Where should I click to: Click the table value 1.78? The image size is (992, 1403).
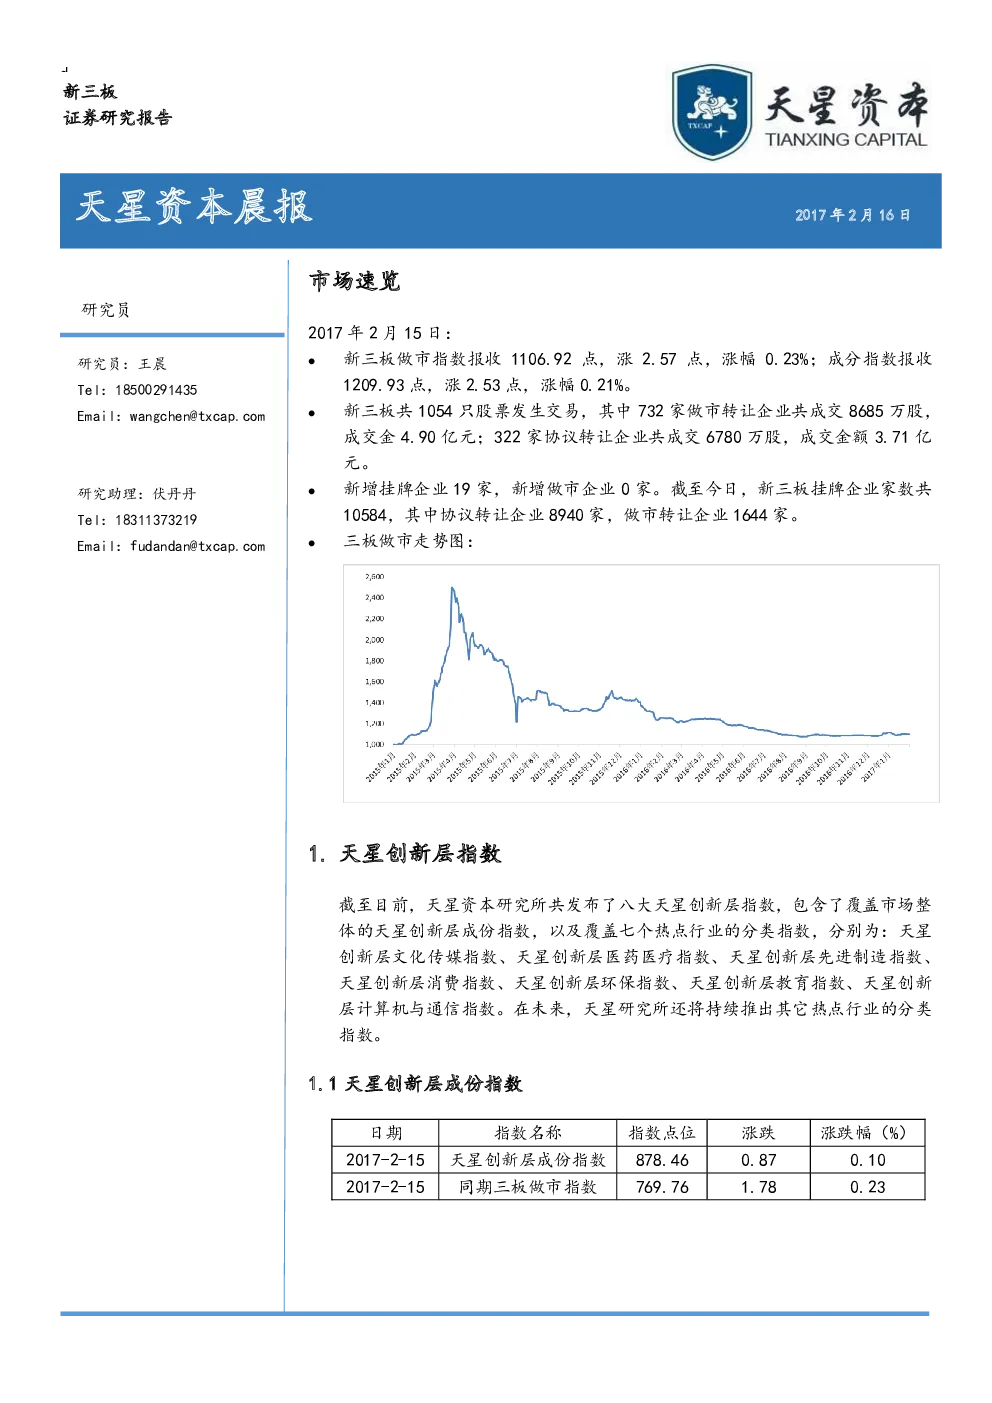(x=758, y=1187)
